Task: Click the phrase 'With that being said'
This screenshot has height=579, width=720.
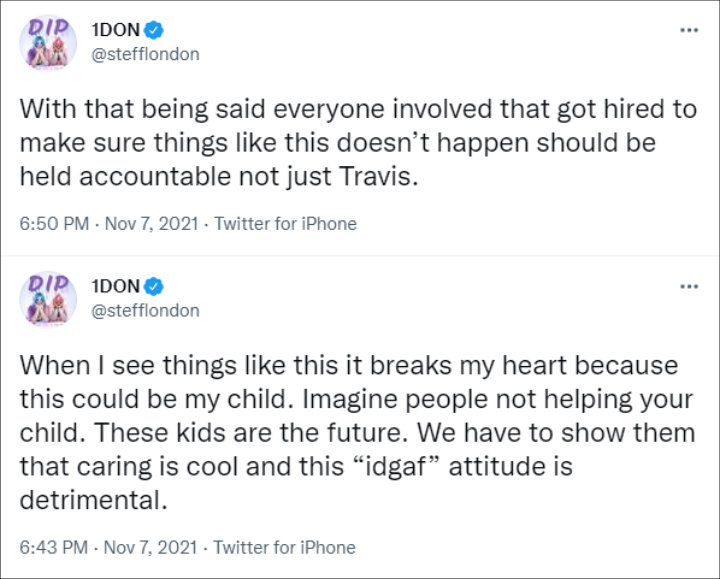Action: [143, 109]
